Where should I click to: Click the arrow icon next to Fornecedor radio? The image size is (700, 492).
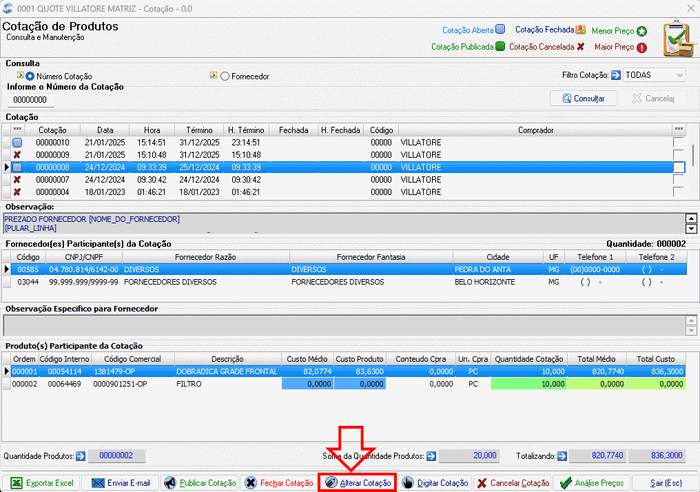point(213,75)
